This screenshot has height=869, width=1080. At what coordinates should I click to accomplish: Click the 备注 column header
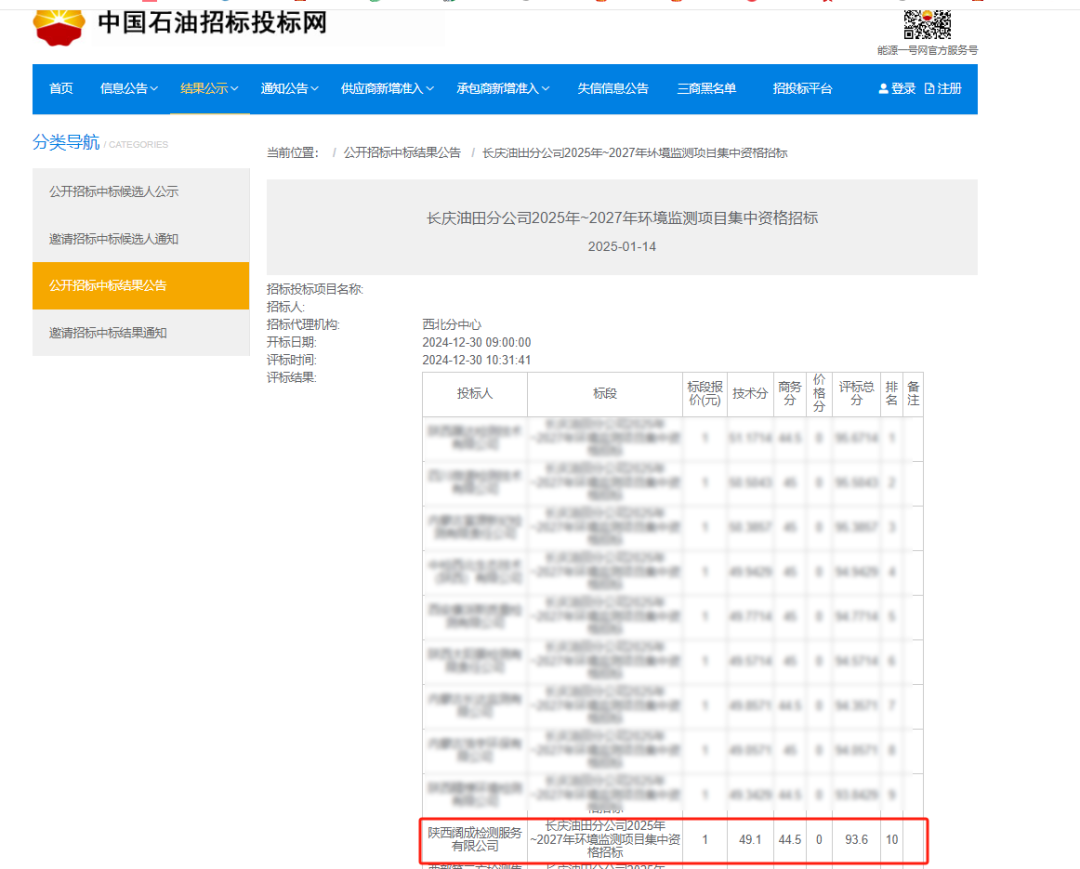[x=913, y=394]
